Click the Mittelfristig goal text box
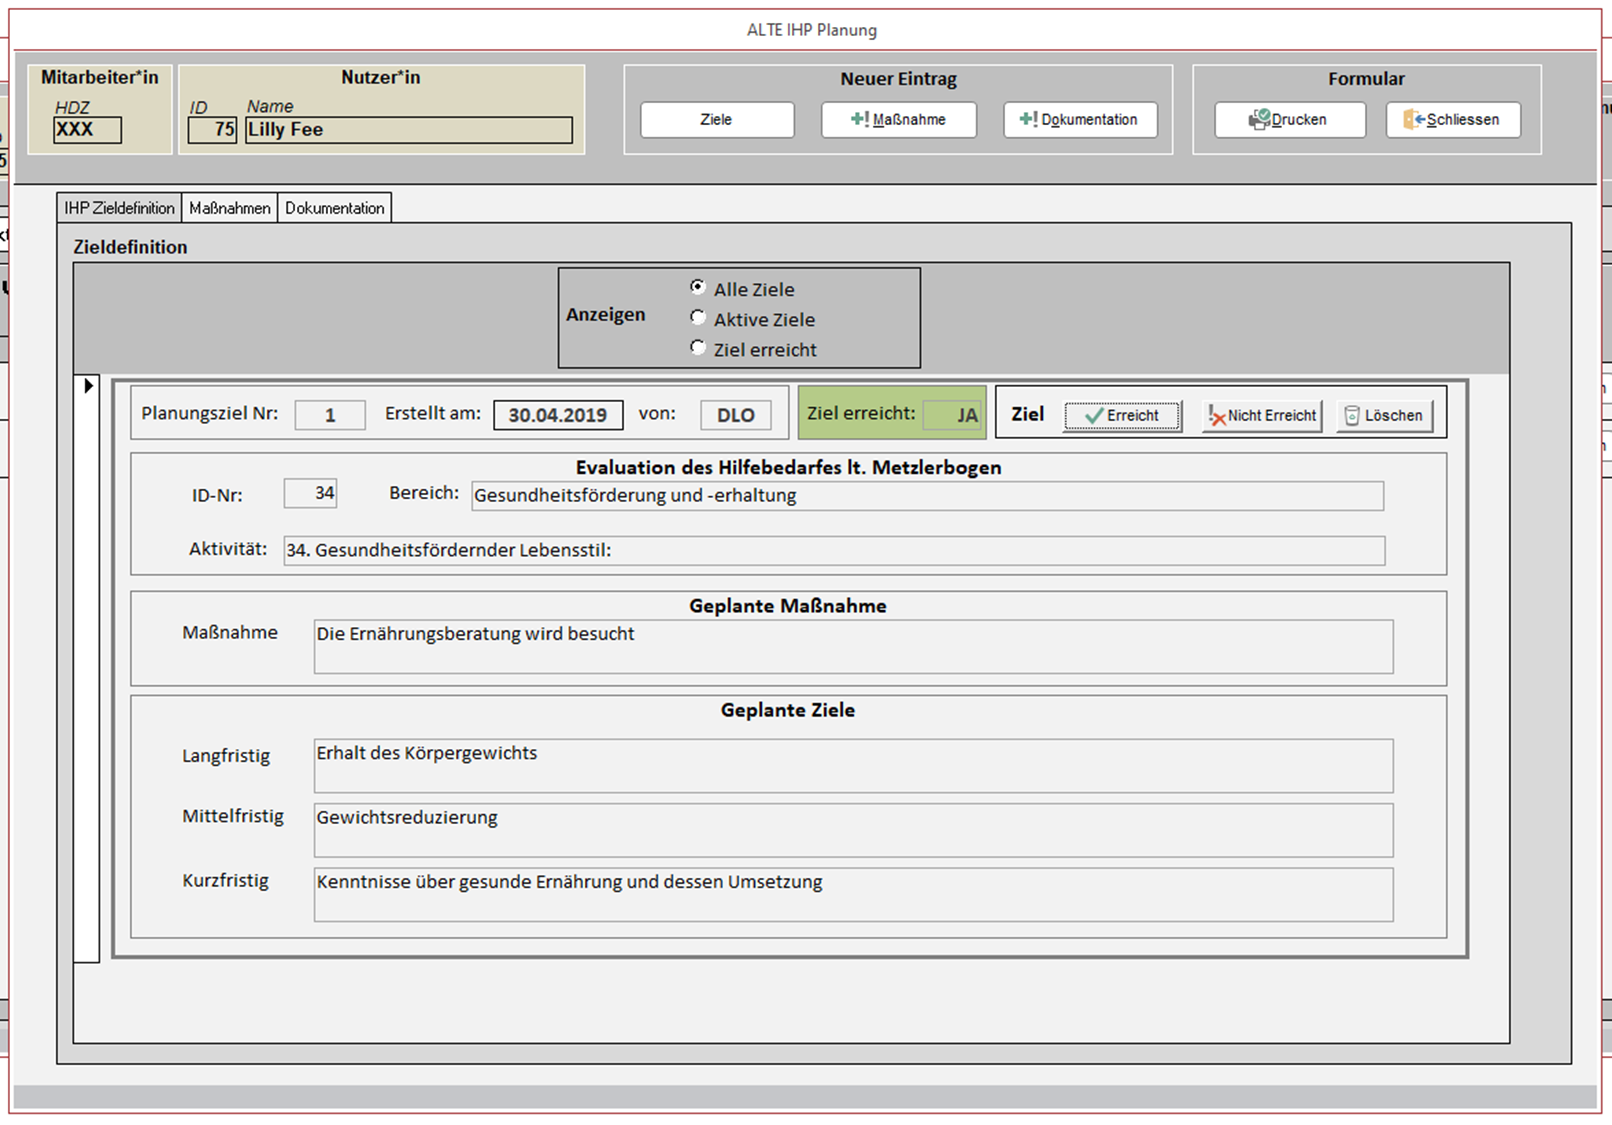This screenshot has width=1612, height=1125. click(x=853, y=830)
